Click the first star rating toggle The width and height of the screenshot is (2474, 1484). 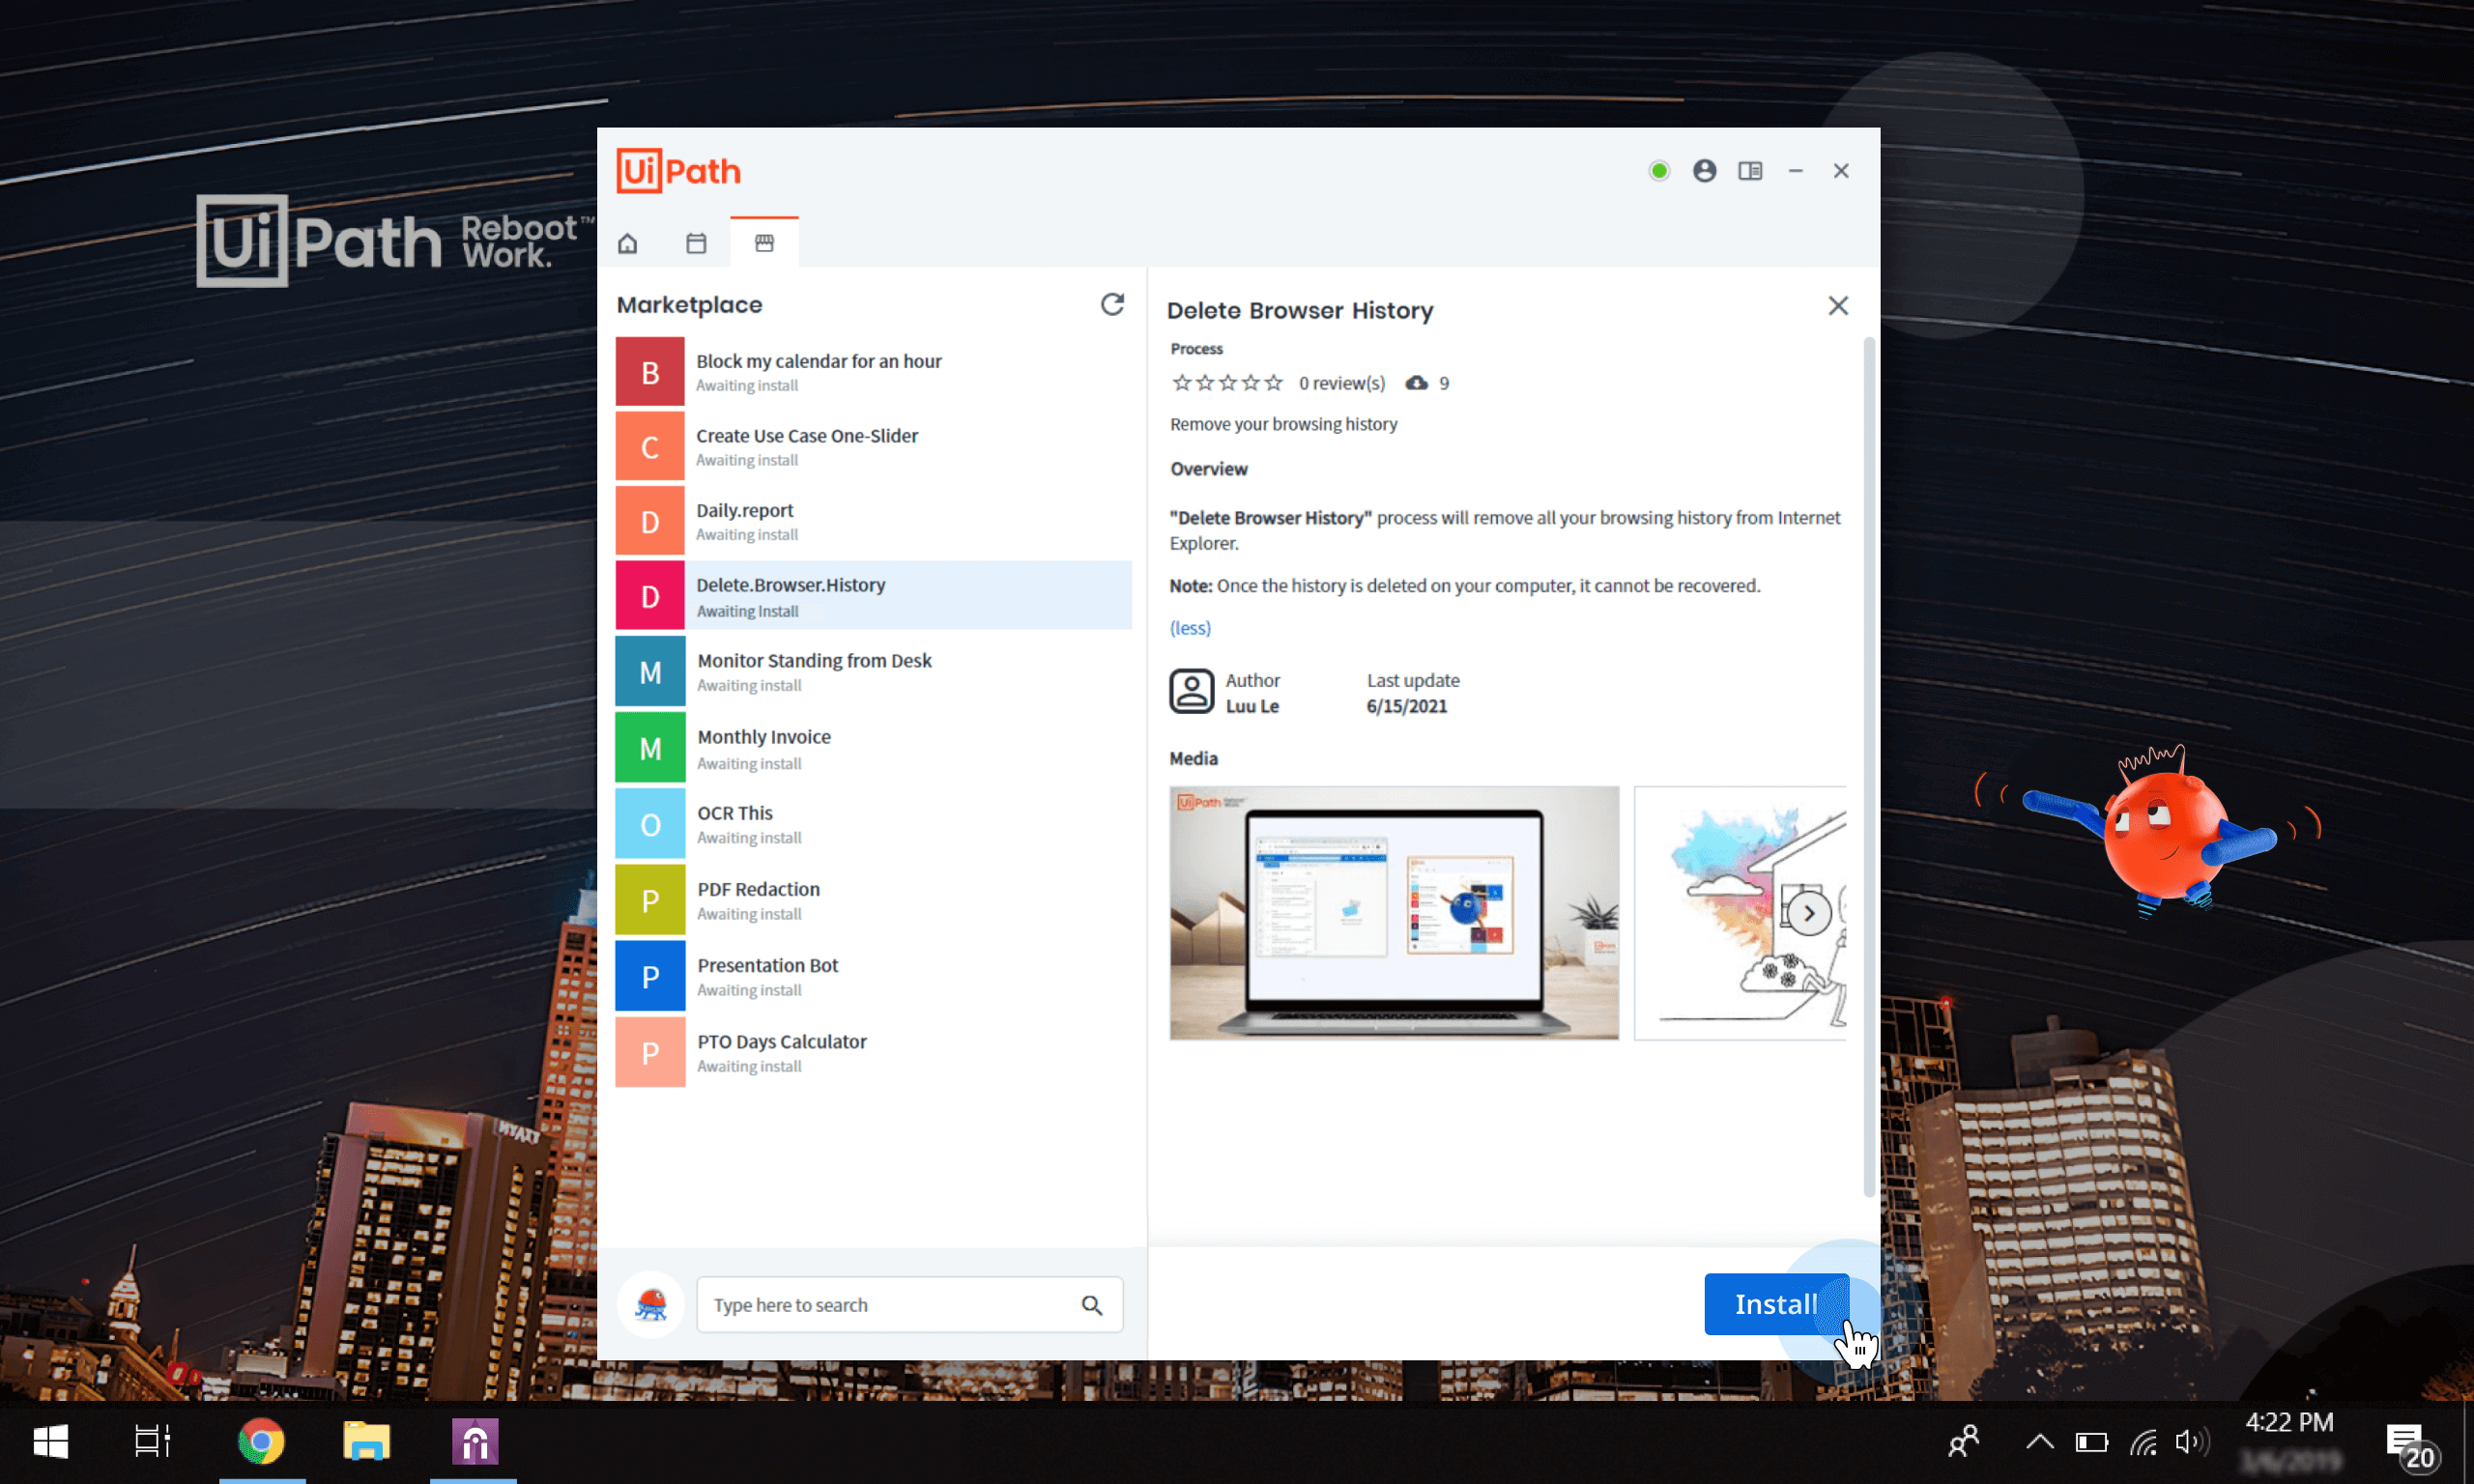[x=1179, y=384]
